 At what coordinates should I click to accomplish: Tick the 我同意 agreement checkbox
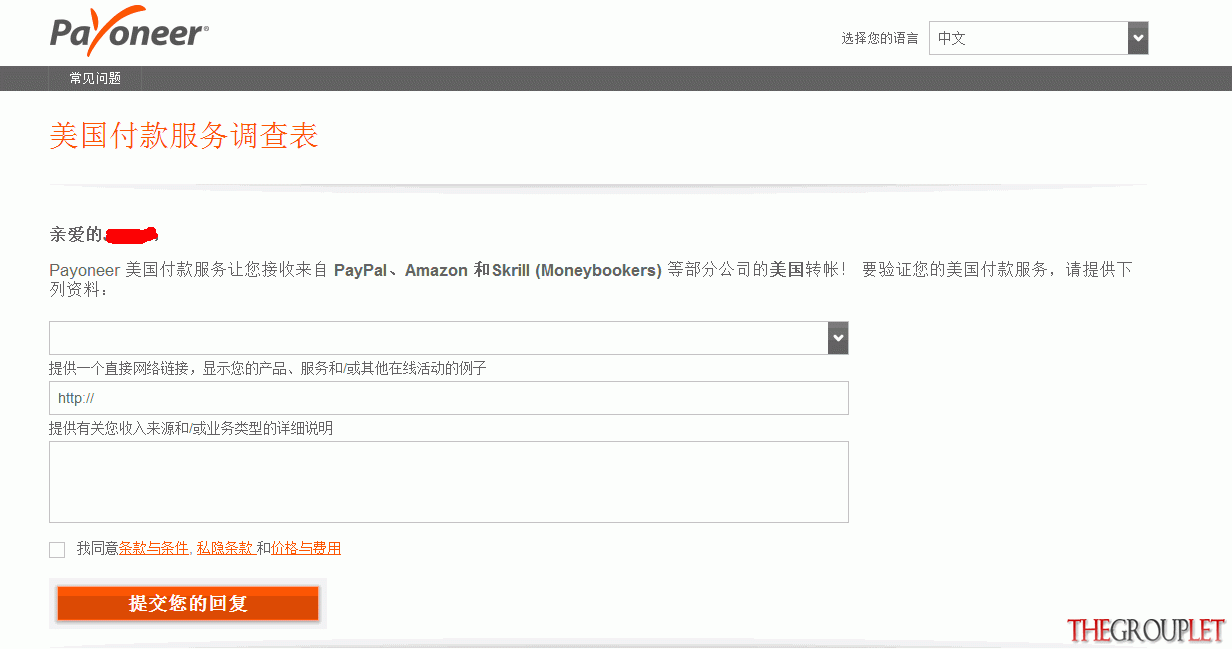coord(57,550)
